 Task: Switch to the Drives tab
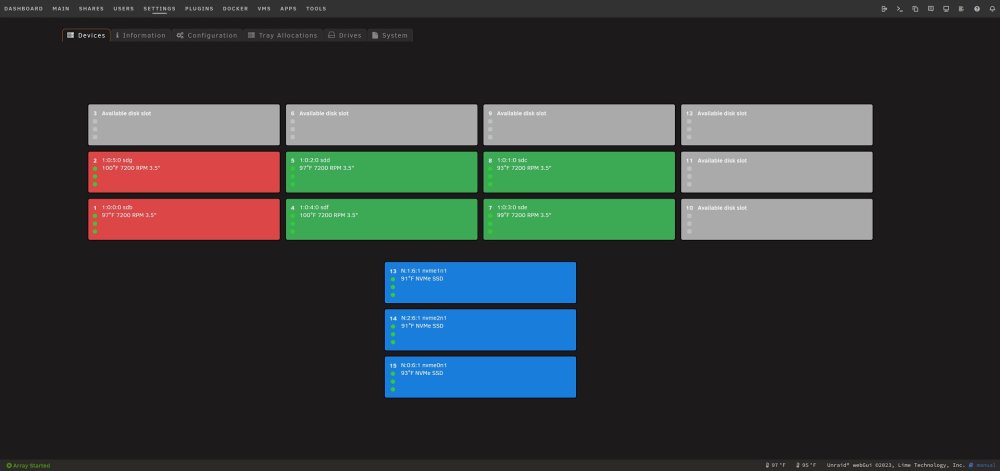click(x=344, y=36)
